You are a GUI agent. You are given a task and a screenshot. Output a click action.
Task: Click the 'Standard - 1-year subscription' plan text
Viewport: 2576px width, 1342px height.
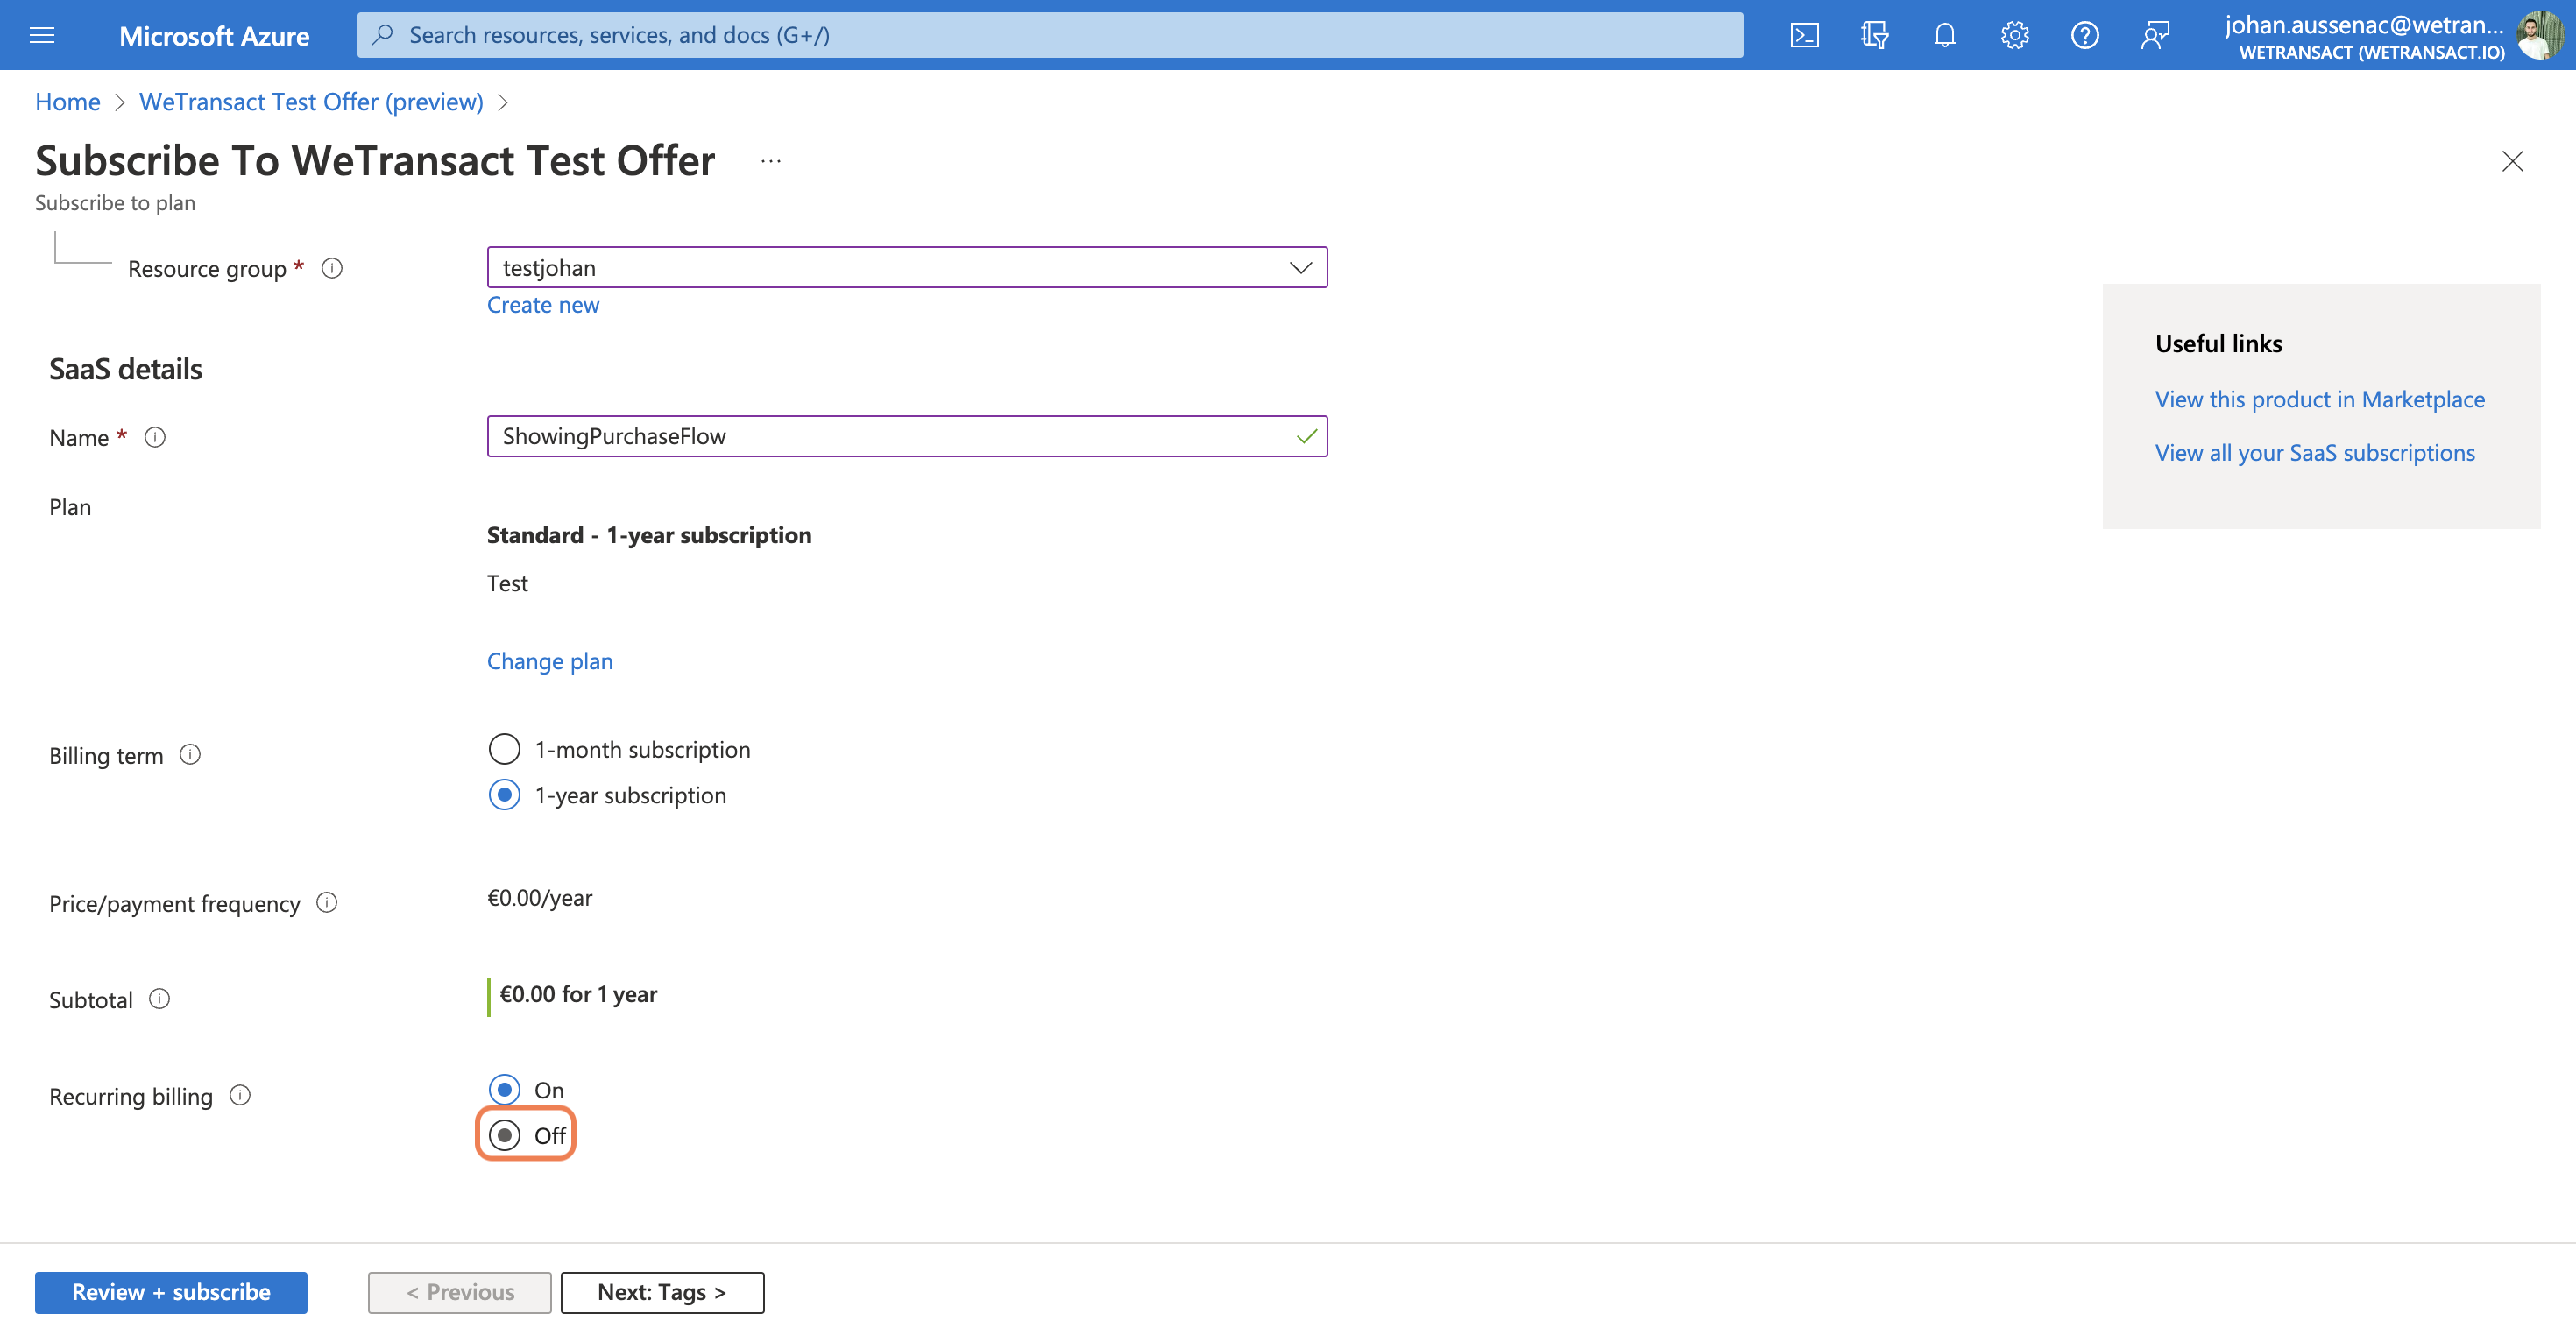tap(649, 535)
